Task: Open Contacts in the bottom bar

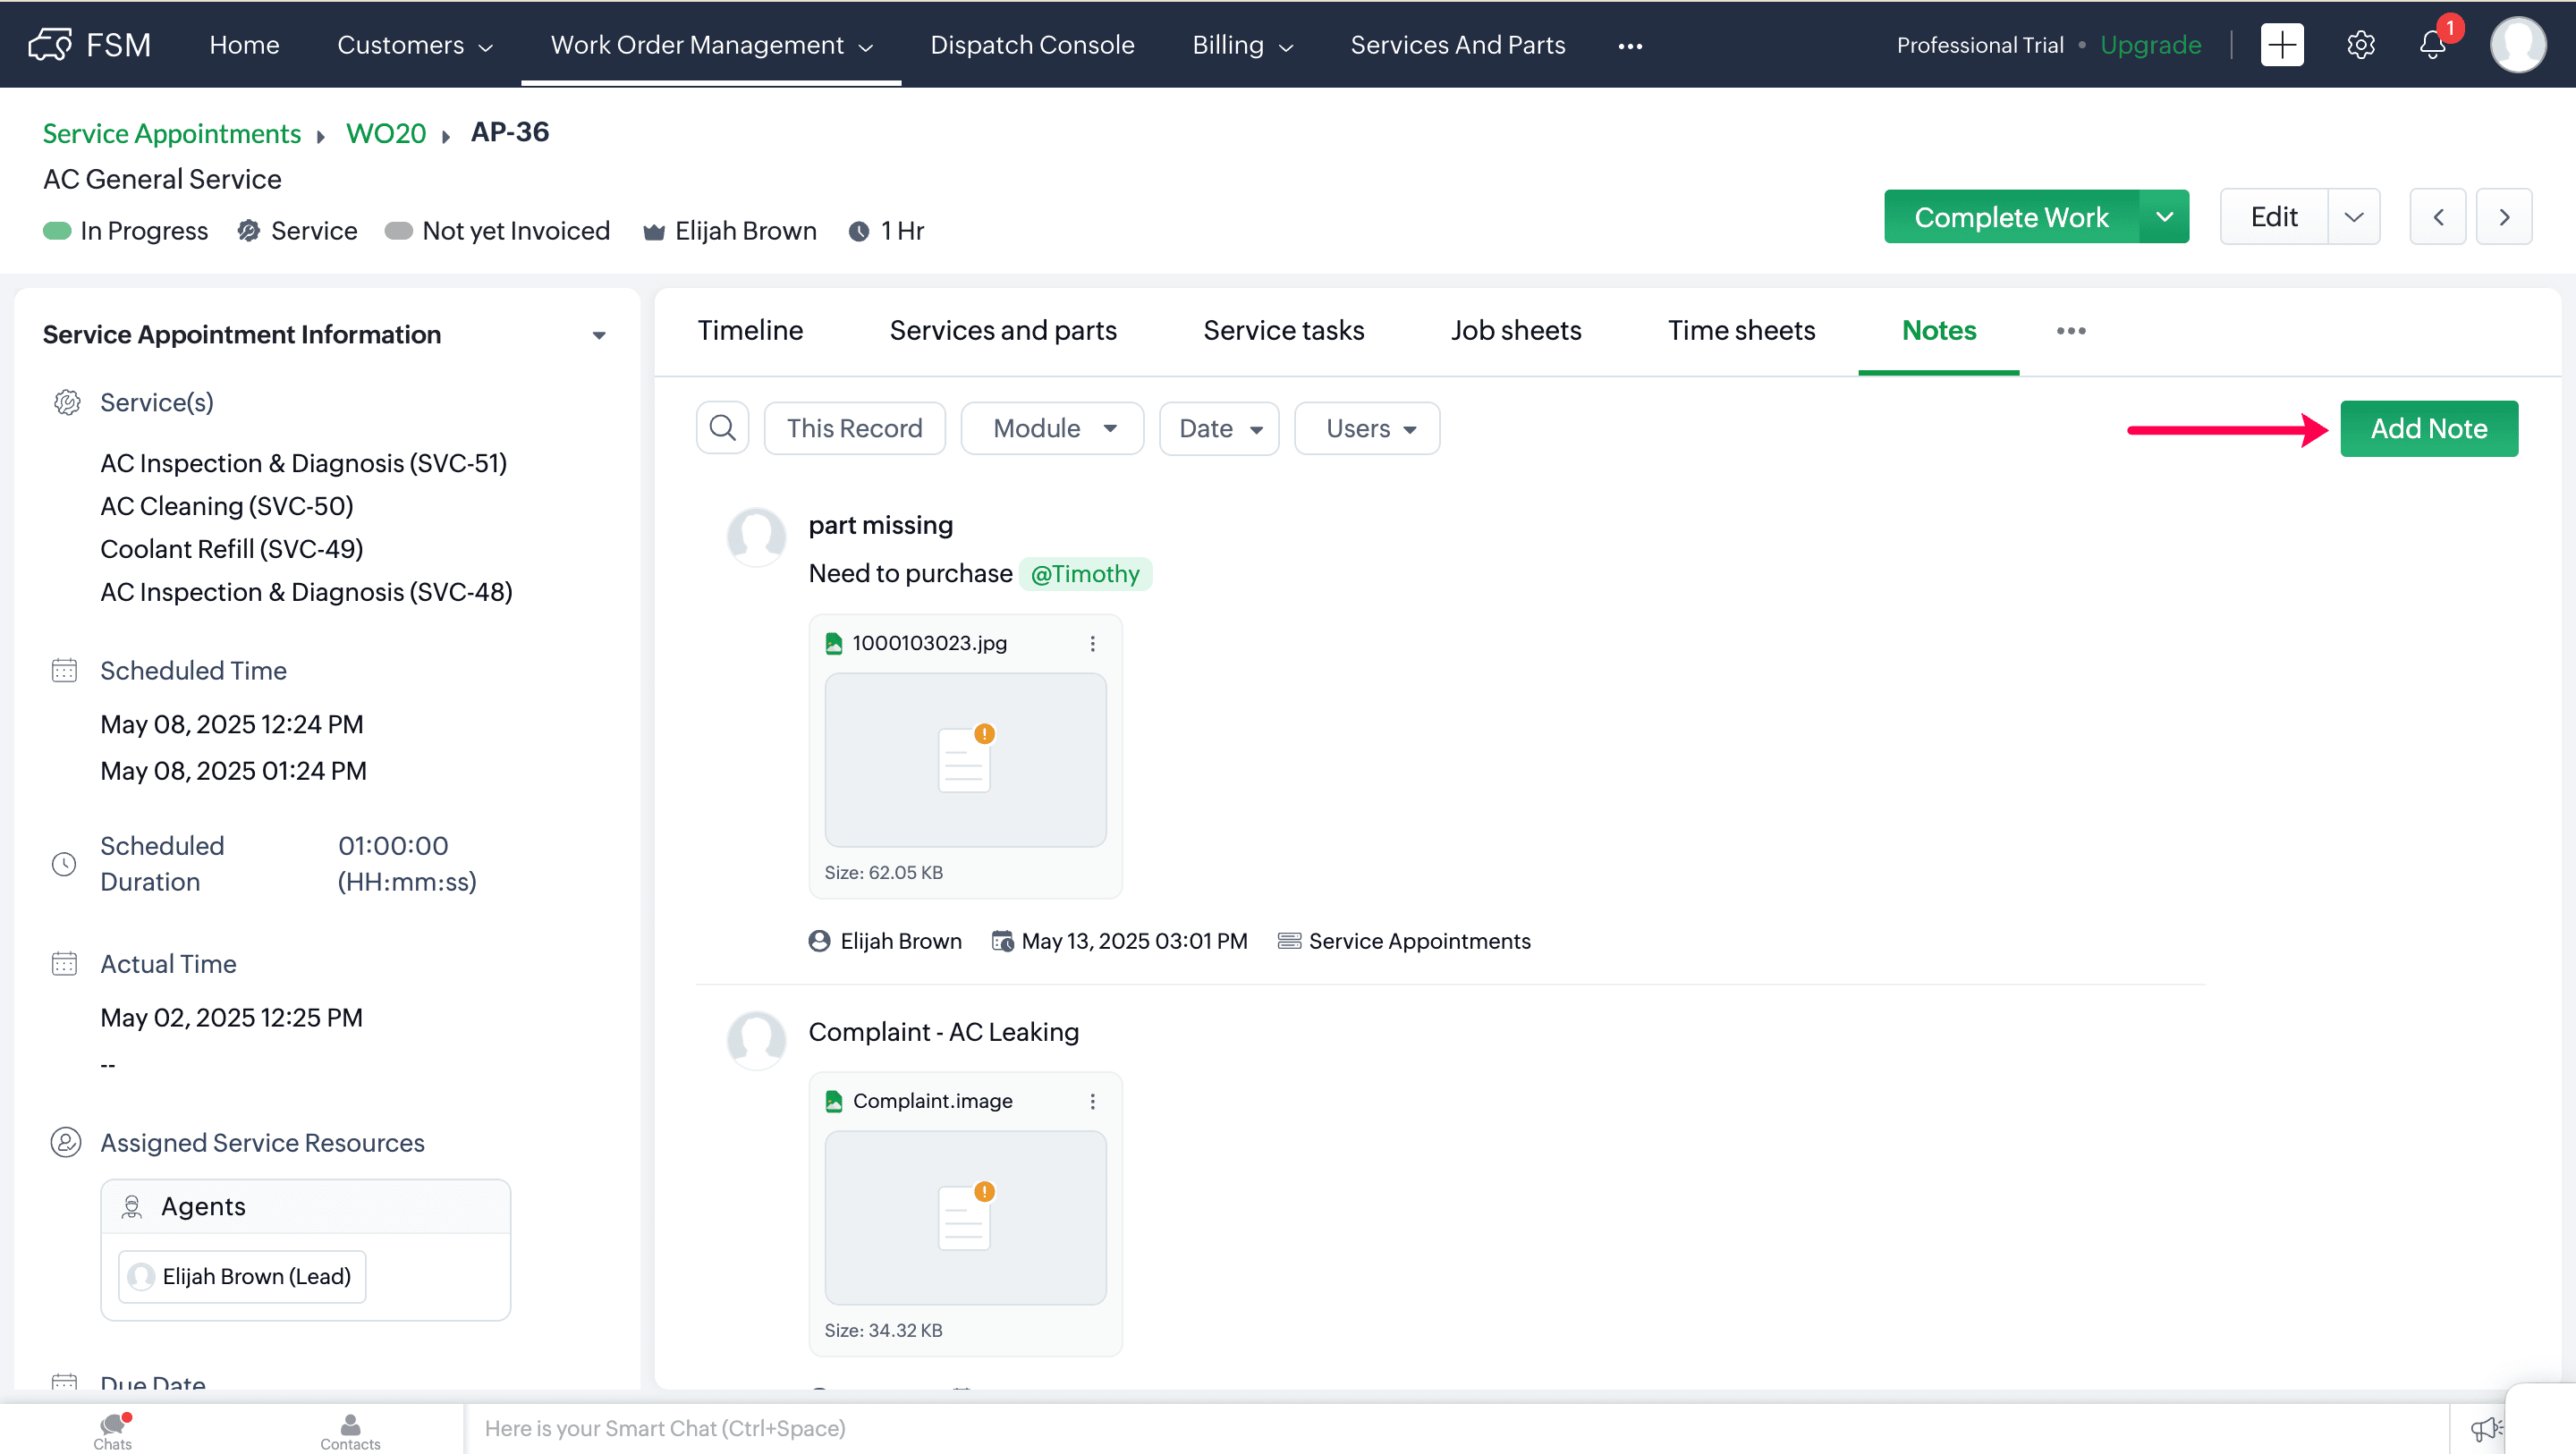Action: (x=350, y=1429)
